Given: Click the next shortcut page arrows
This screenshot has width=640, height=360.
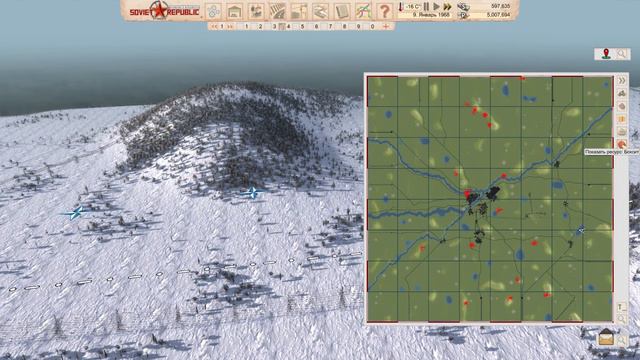Looking at the screenshot, I should coord(230,27).
